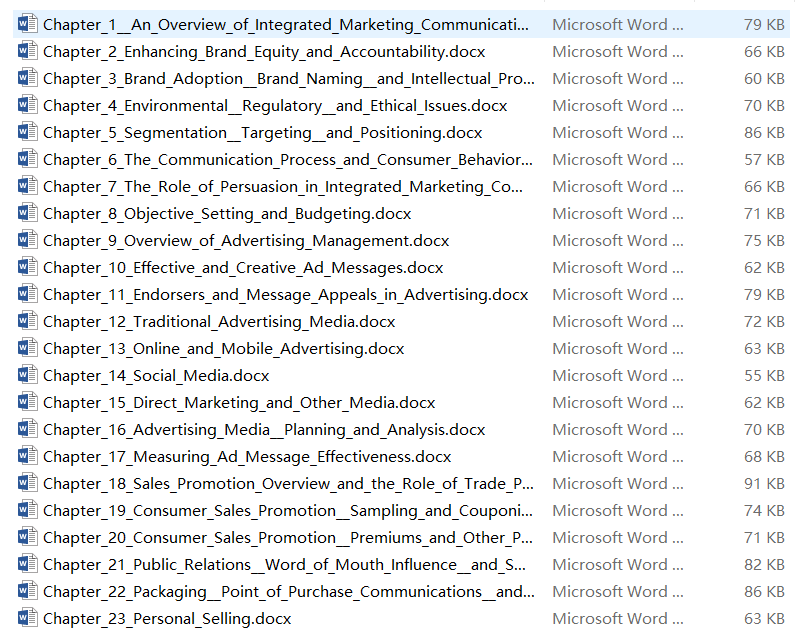Screen dimensions: 797x639
Task: Click the 82 KB size of Chapter_21
Action: [764, 564]
